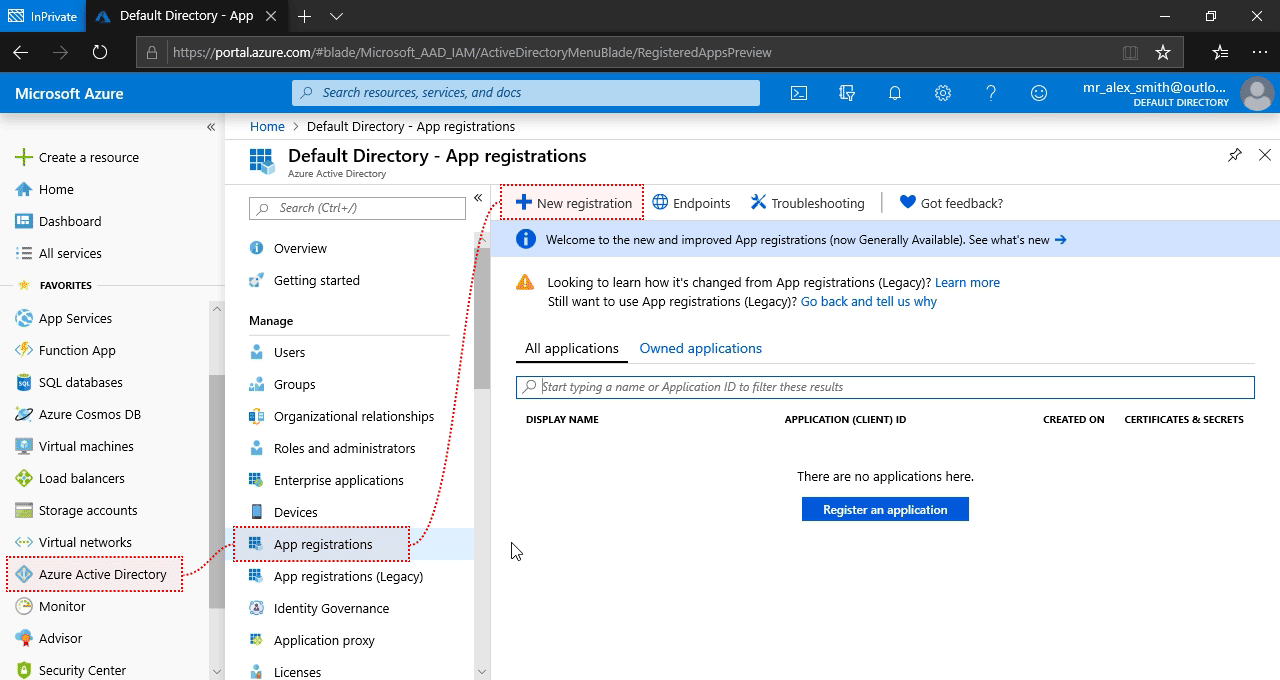This screenshot has width=1280, height=680.
Task: Click the application name filter field
Action: tap(885, 387)
